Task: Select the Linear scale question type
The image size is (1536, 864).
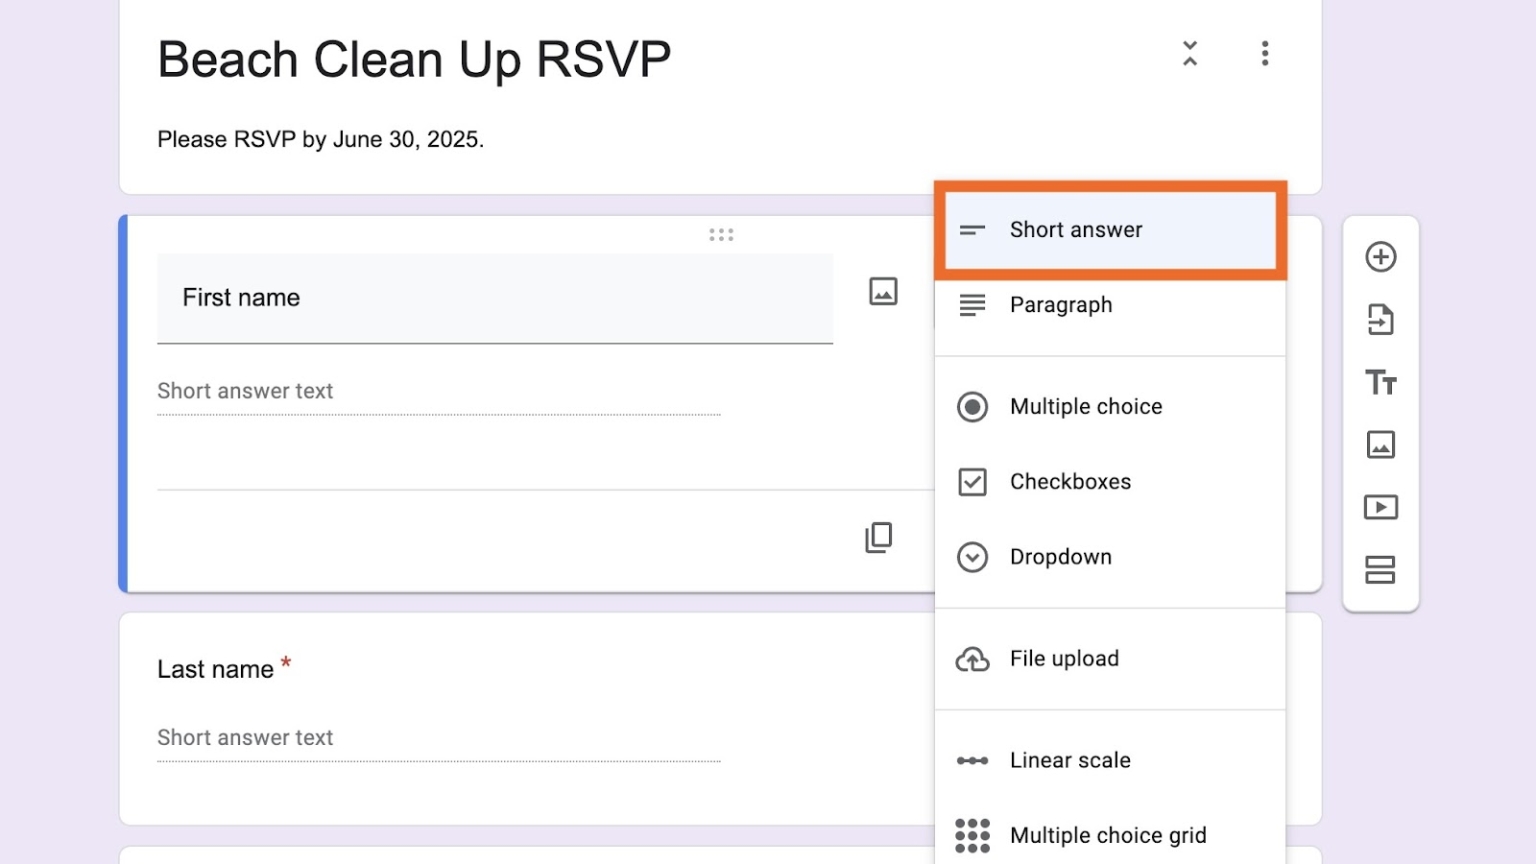Action: pos(1070,760)
